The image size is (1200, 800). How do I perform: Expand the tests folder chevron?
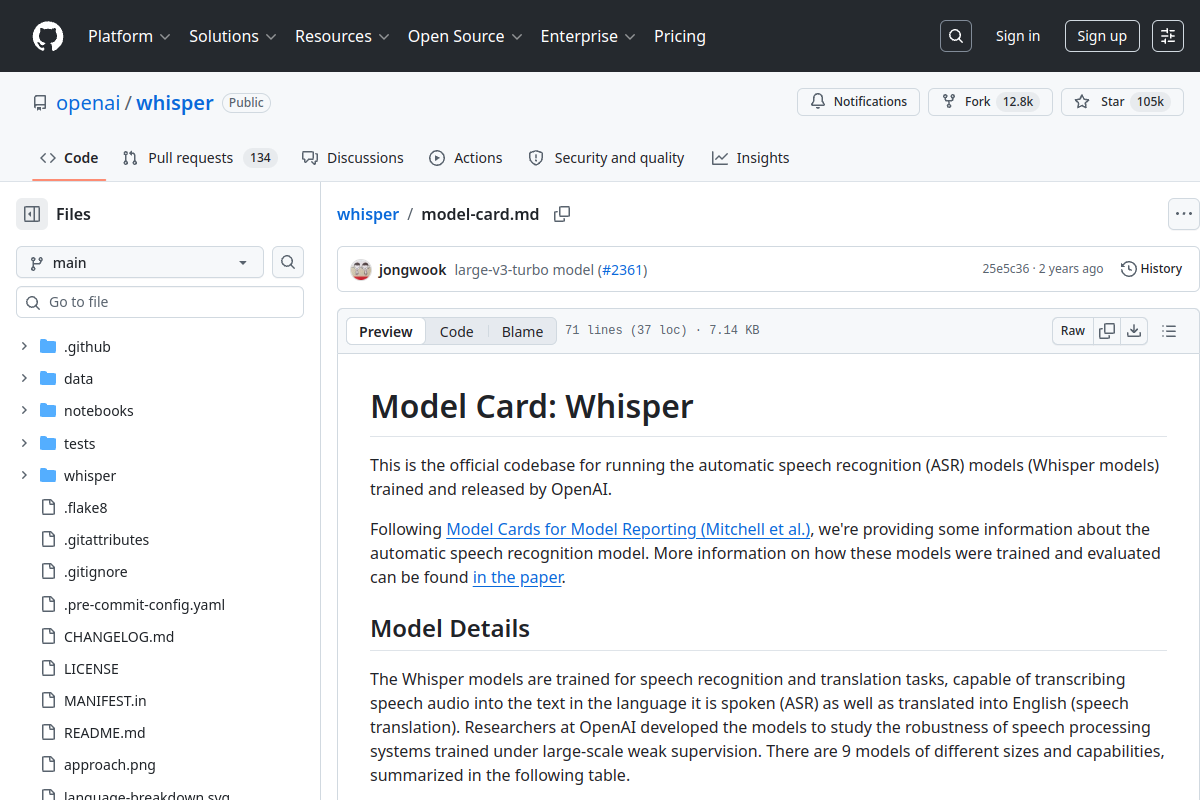click(24, 444)
